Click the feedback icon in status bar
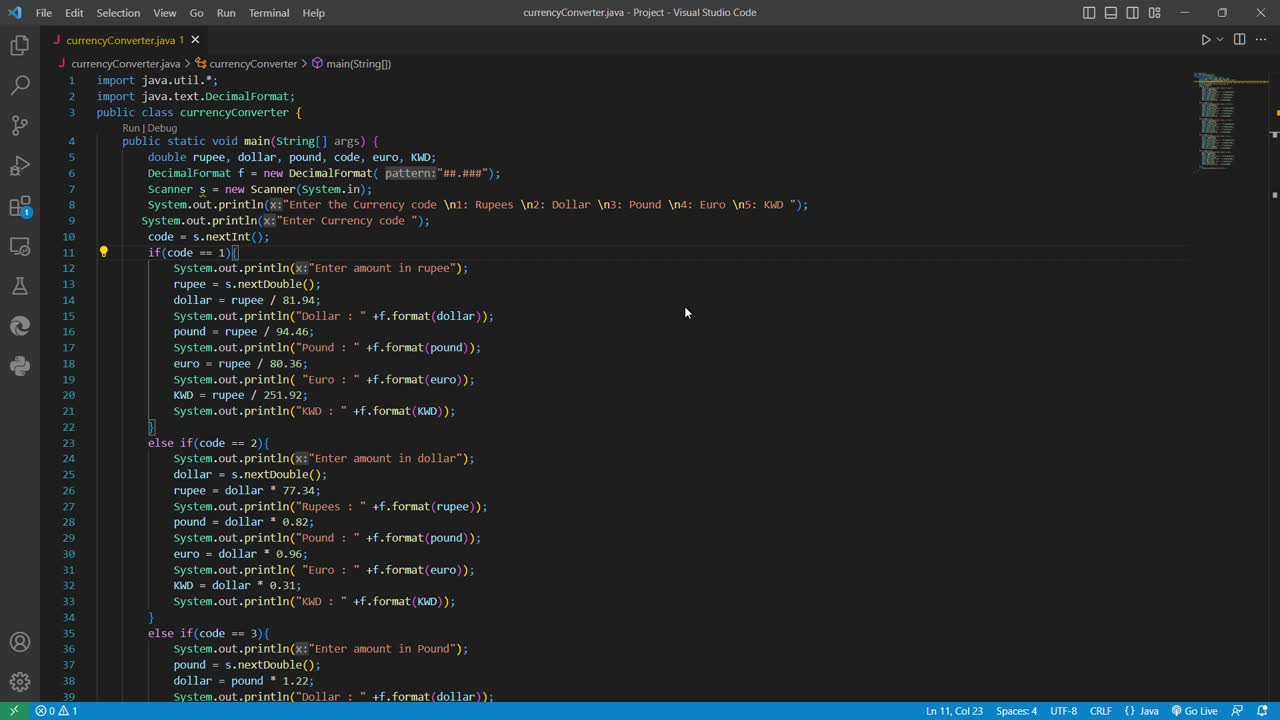The width and height of the screenshot is (1280, 720). [1237, 711]
